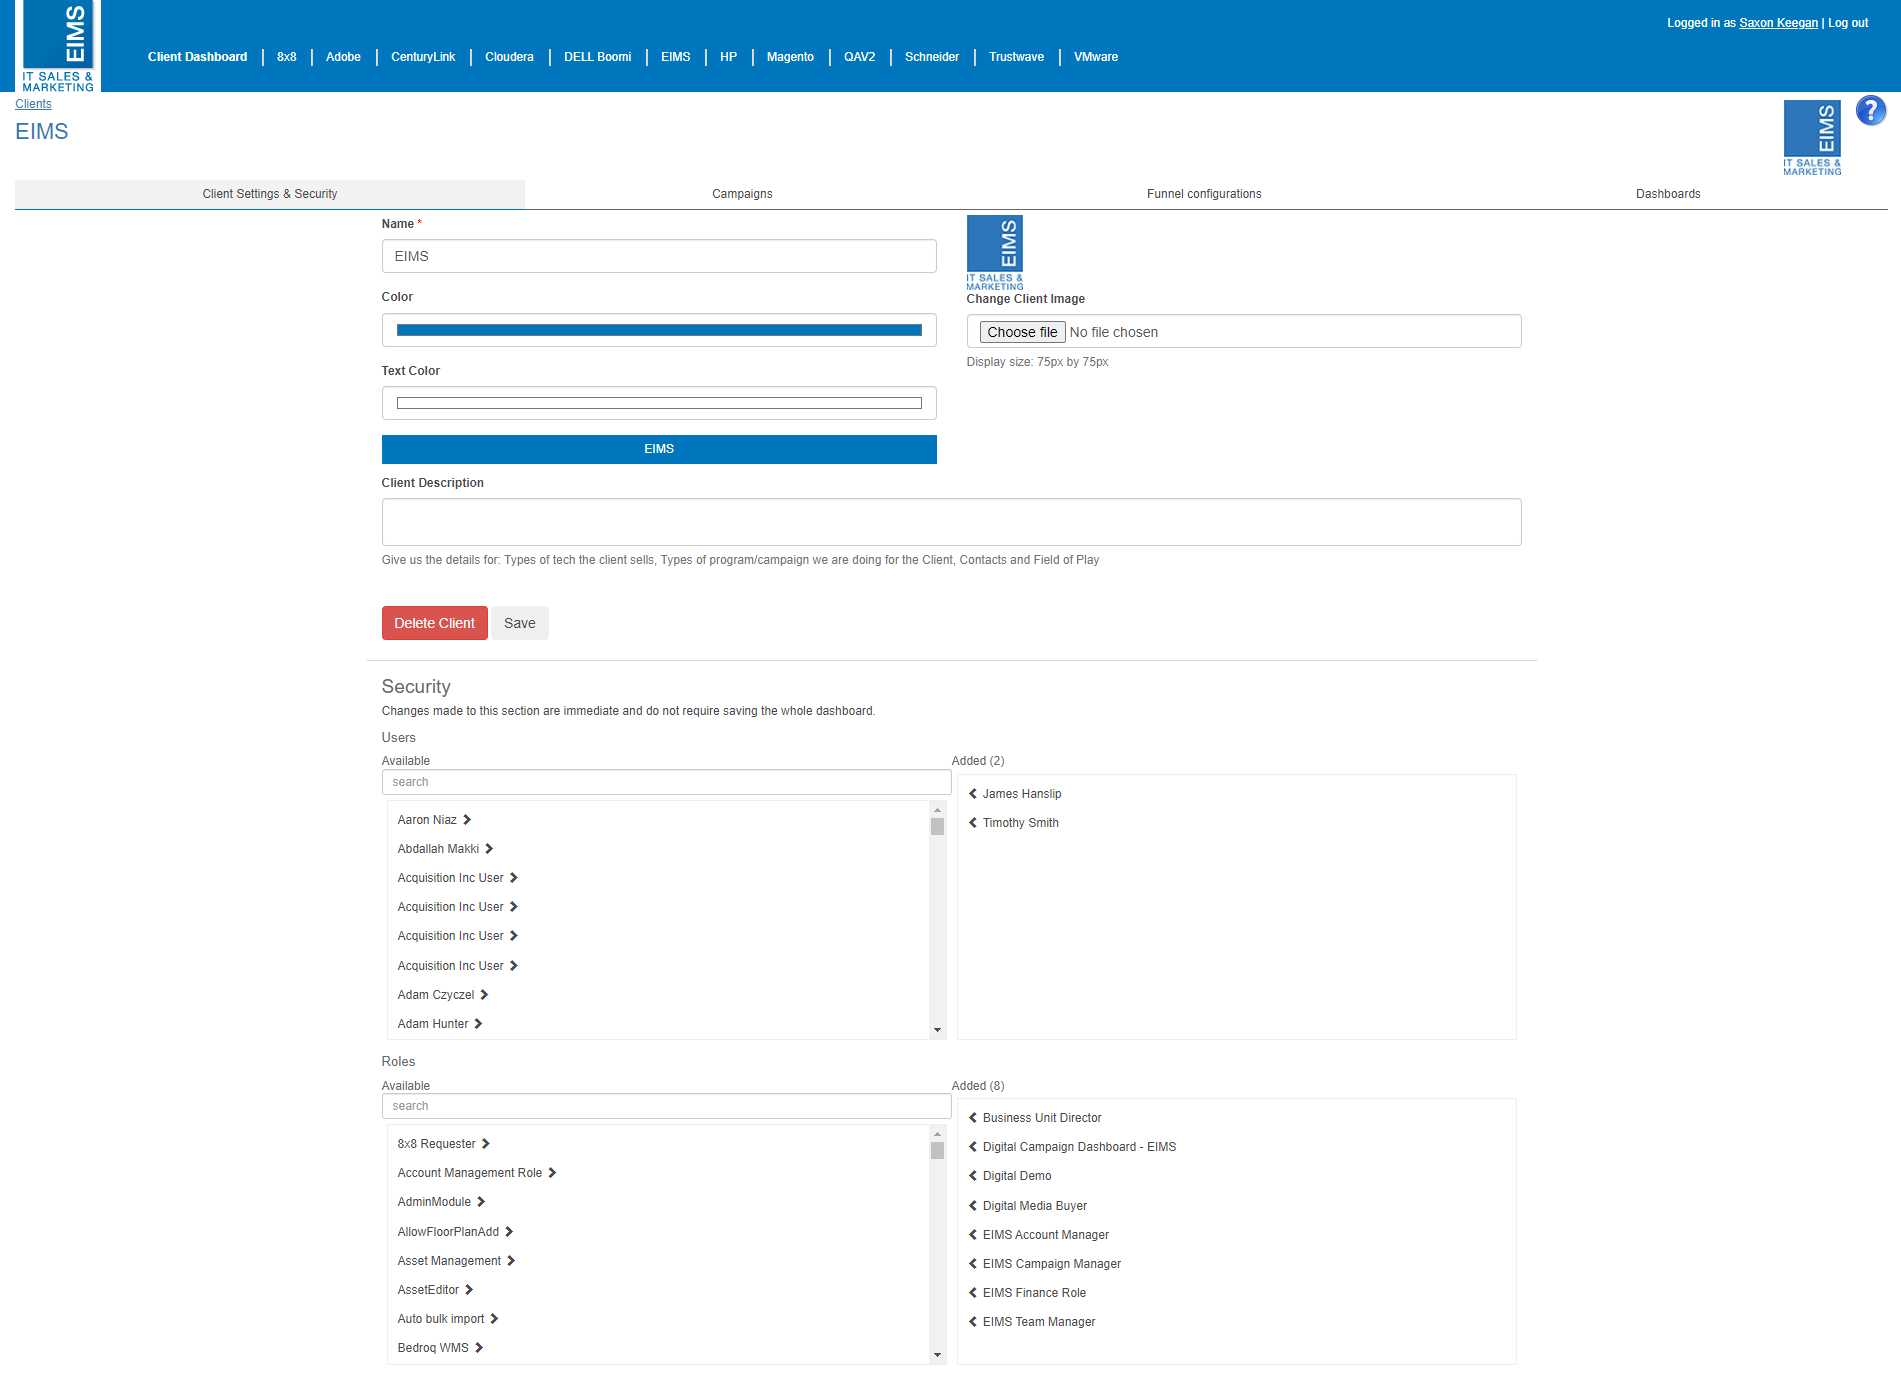Click the blue EIMS color preview bar
Viewport: 1901px width, 1374px height.
coord(659,449)
